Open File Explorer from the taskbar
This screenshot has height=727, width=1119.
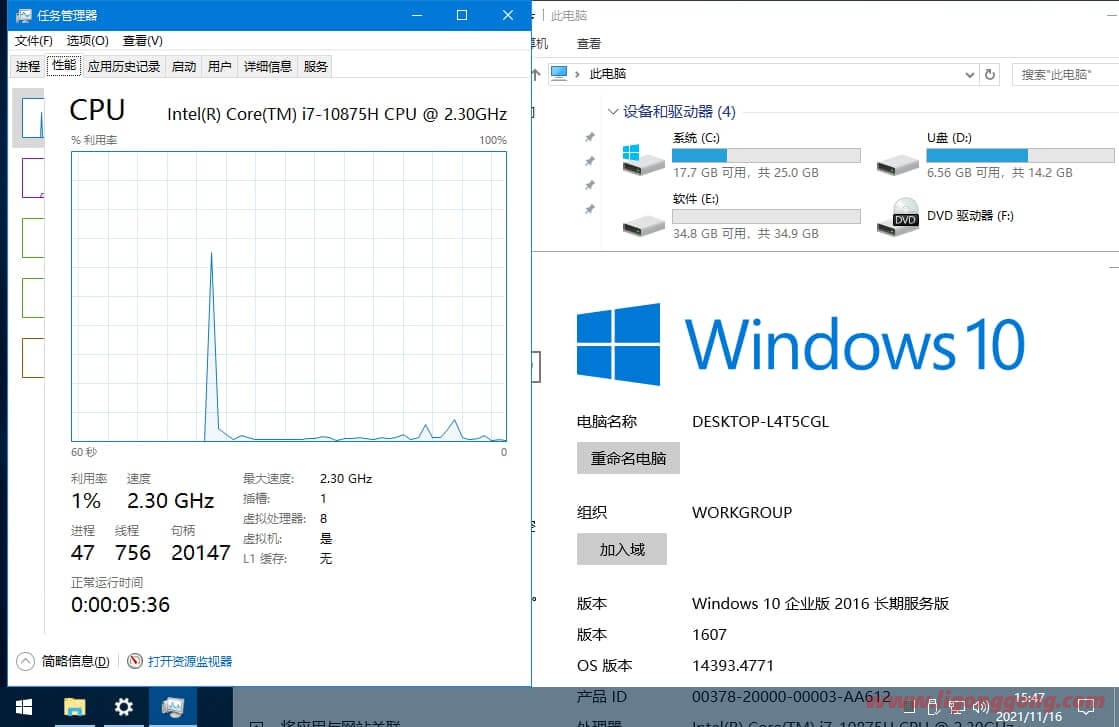click(x=75, y=707)
